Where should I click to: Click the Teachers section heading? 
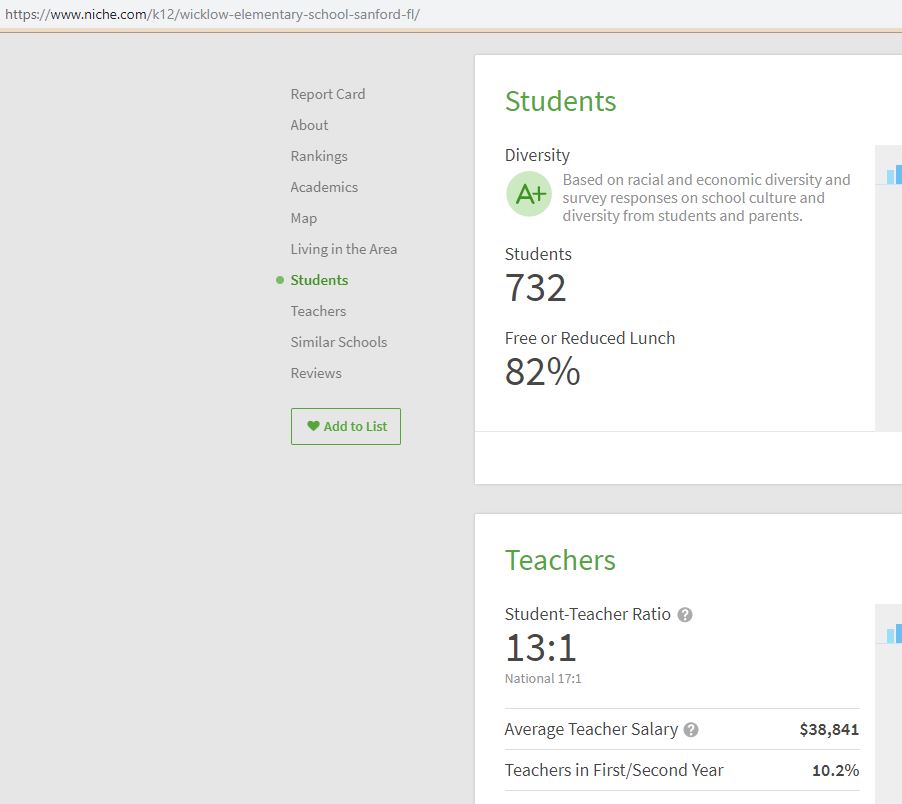coord(560,560)
